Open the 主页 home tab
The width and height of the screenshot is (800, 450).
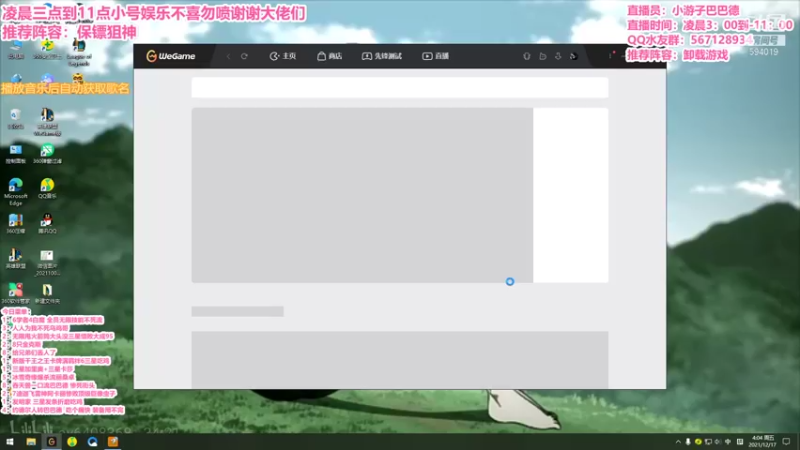pos(283,56)
